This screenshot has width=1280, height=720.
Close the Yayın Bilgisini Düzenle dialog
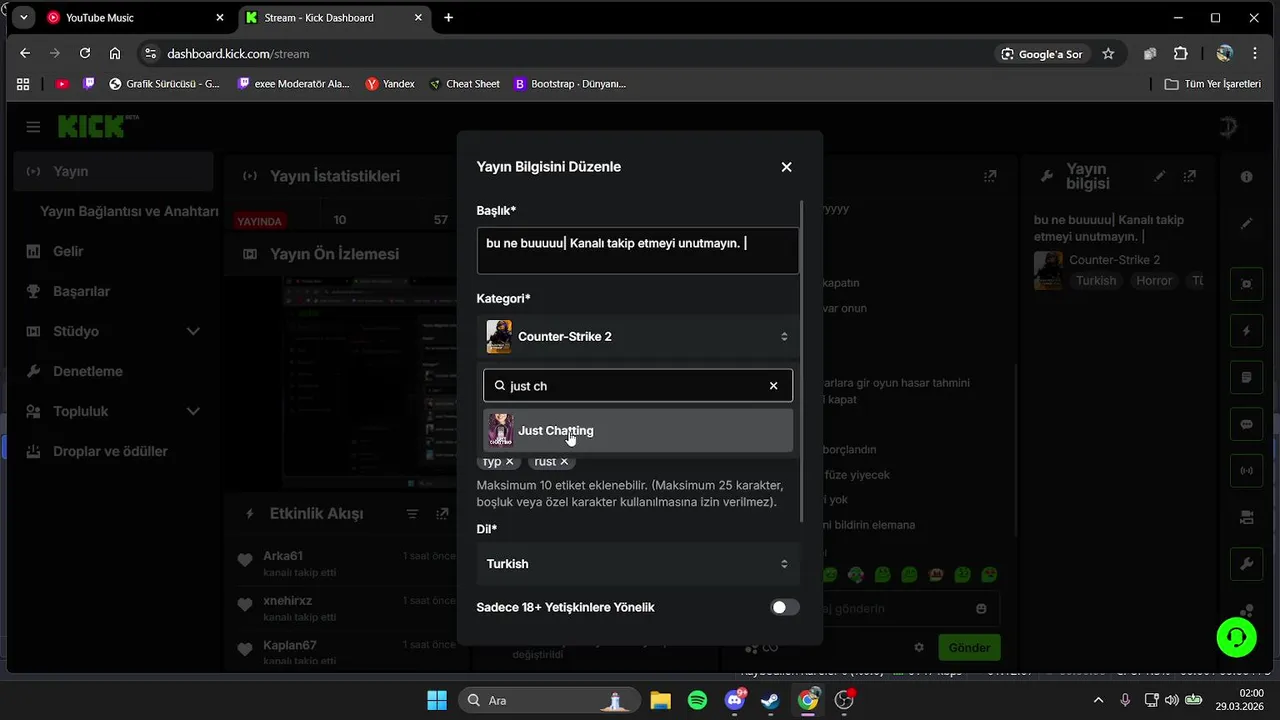(x=786, y=167)
